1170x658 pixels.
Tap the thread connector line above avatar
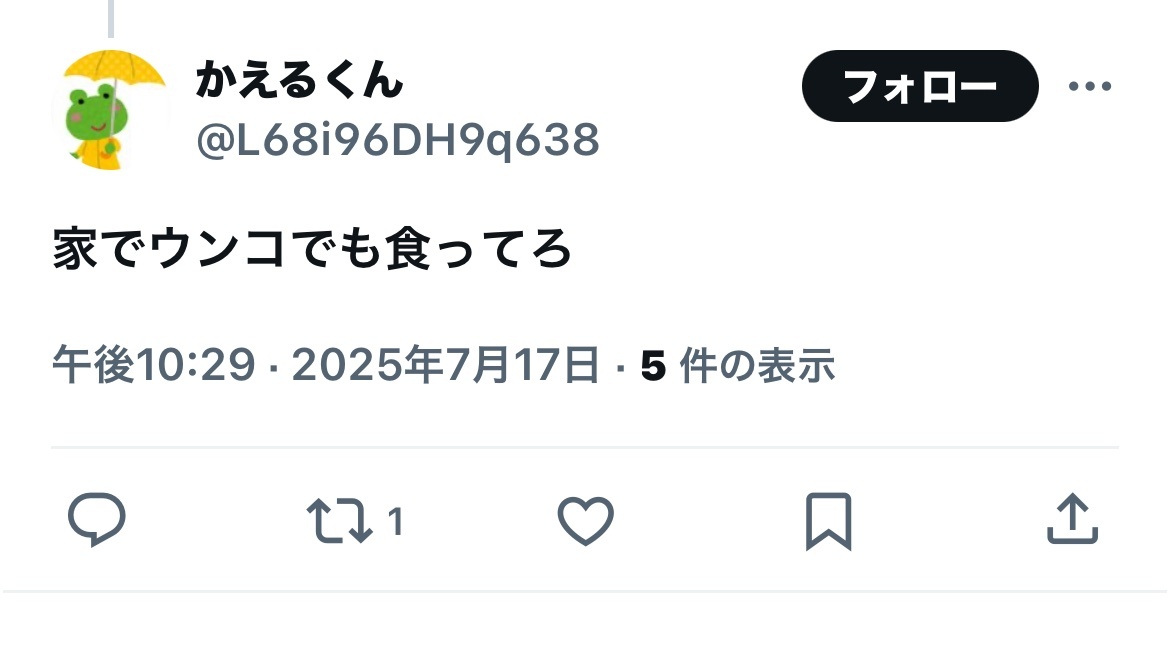point(111,19)
